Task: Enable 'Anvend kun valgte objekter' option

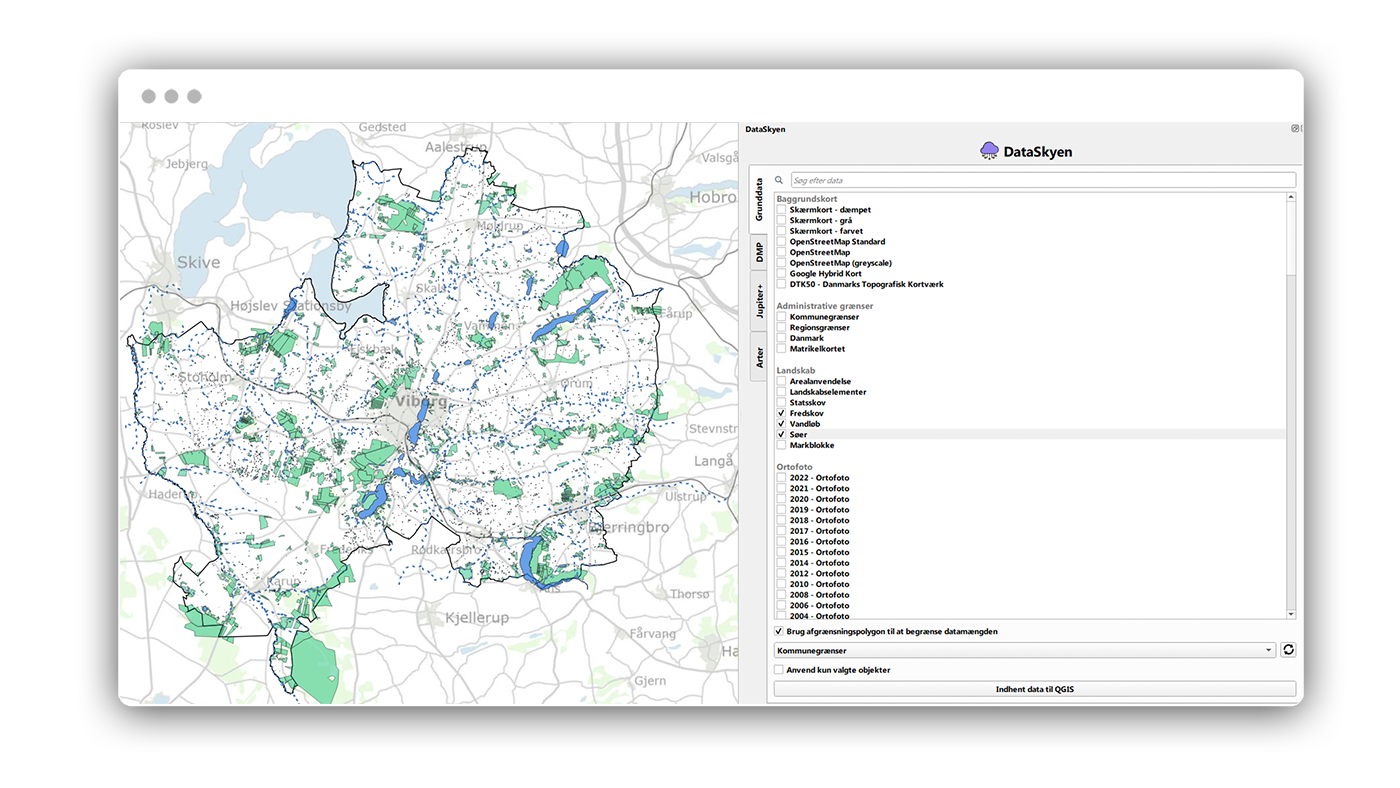Action: [x=779, y=670]
